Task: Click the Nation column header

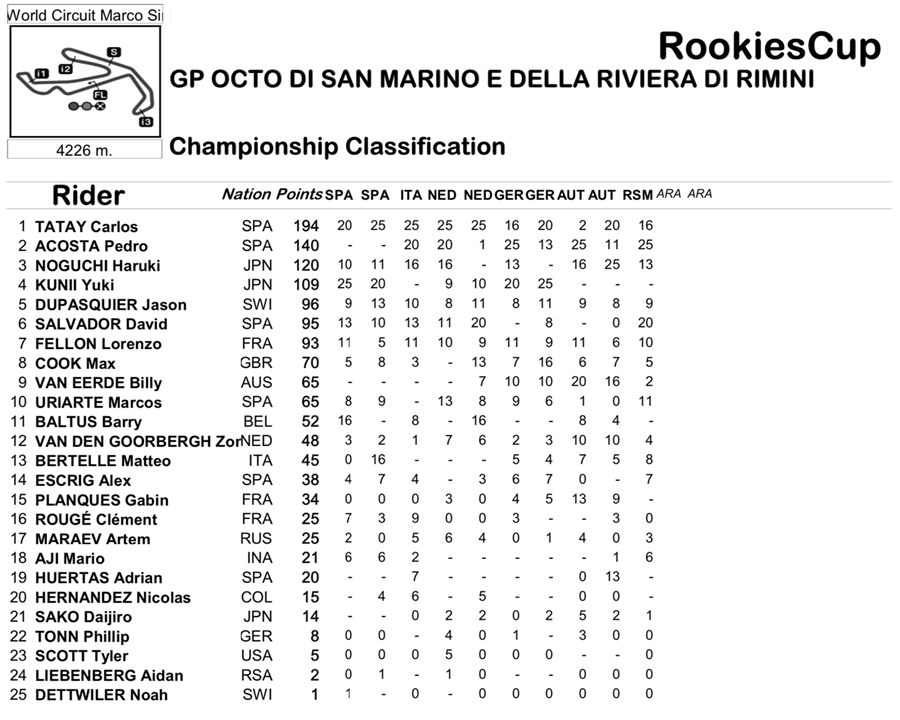Action: [246, 194]
